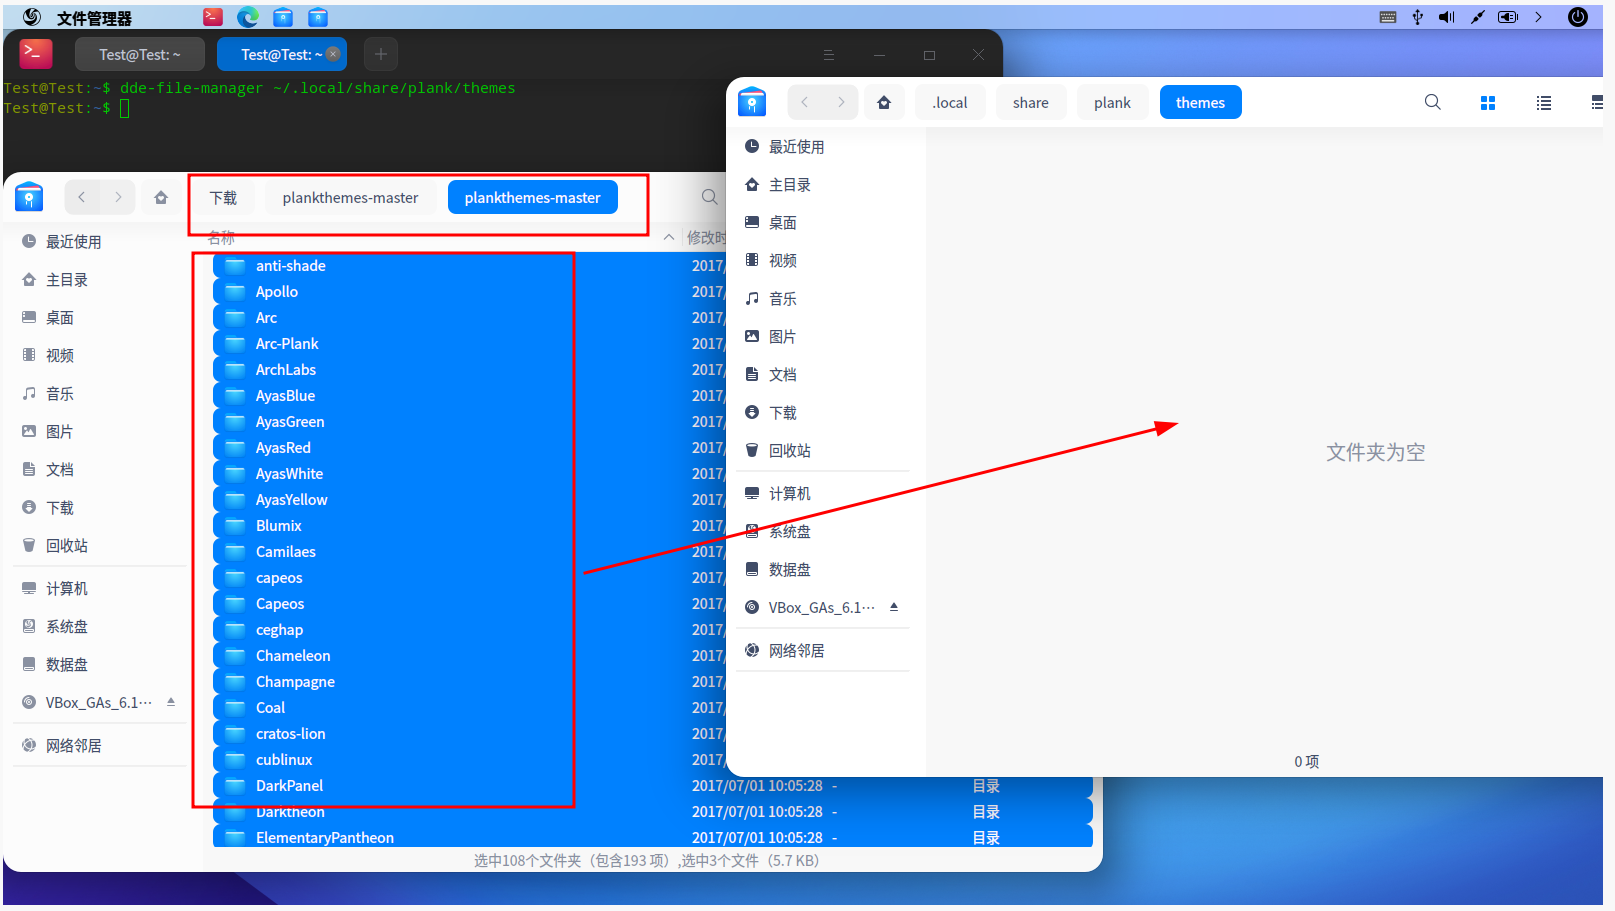
Task: Click highlighted plankthemes-master breadcrumb
Action: coord(532,198)
